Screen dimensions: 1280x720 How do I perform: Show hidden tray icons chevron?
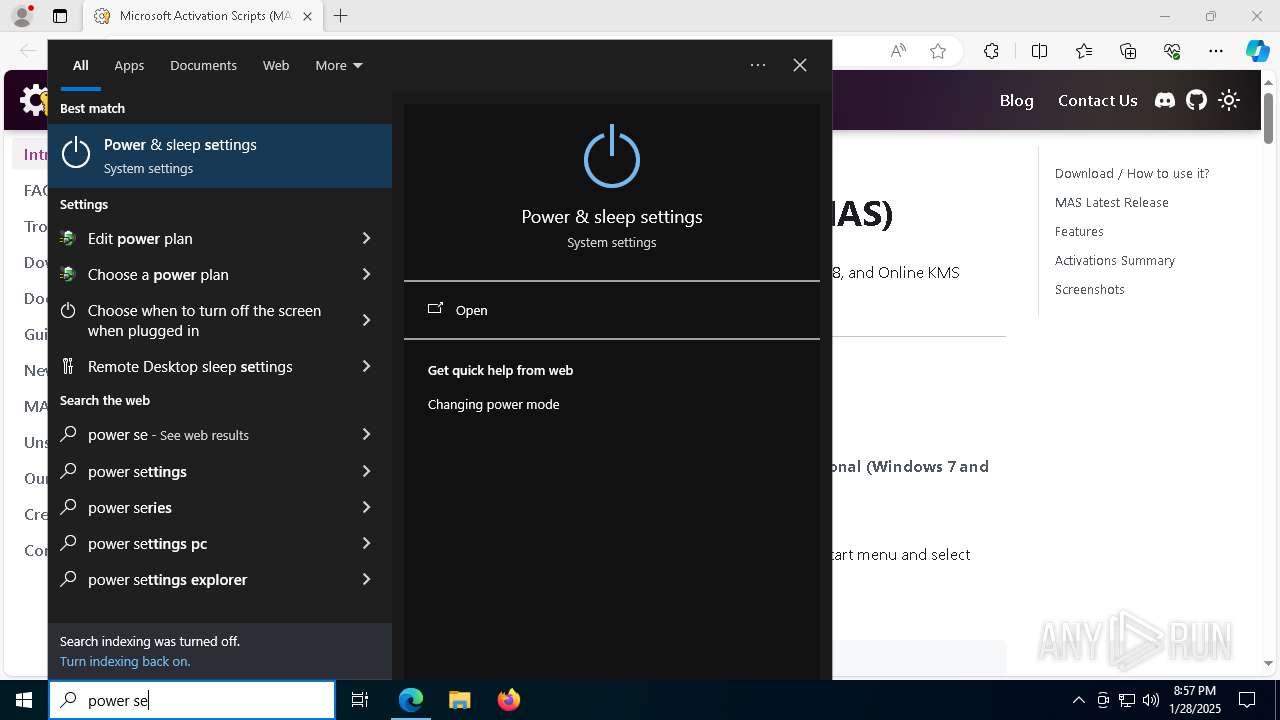click(x=1078, y=700)
